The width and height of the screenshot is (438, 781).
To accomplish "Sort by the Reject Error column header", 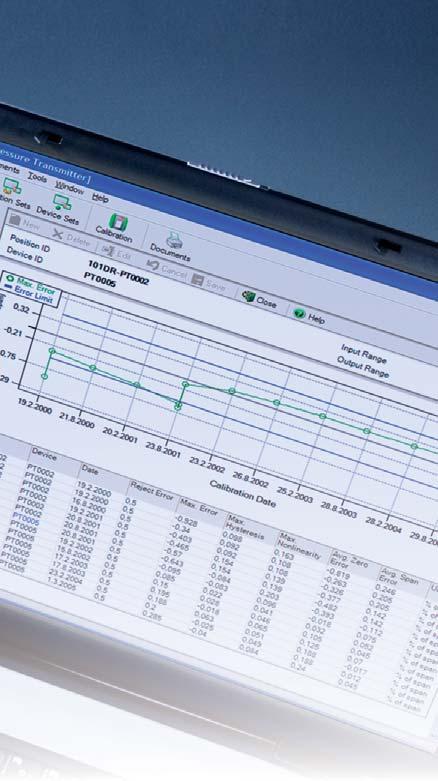I will 152,490.
